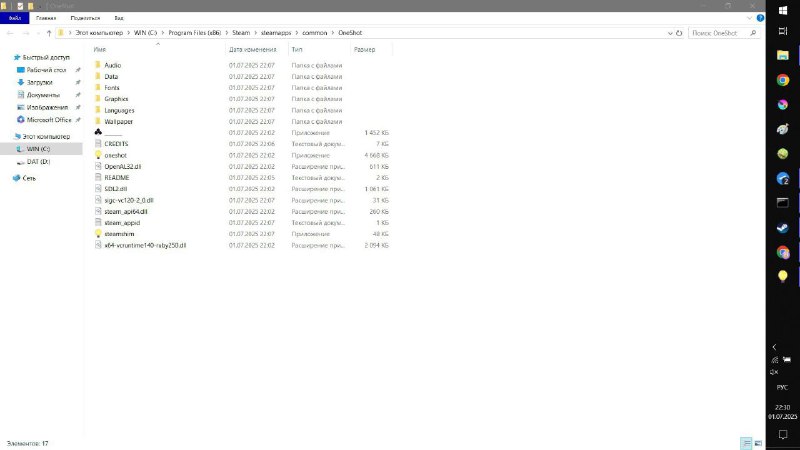Open Microsoft Office in sidebar
Viewport: 800px width, 450px height.
[49, 120]
